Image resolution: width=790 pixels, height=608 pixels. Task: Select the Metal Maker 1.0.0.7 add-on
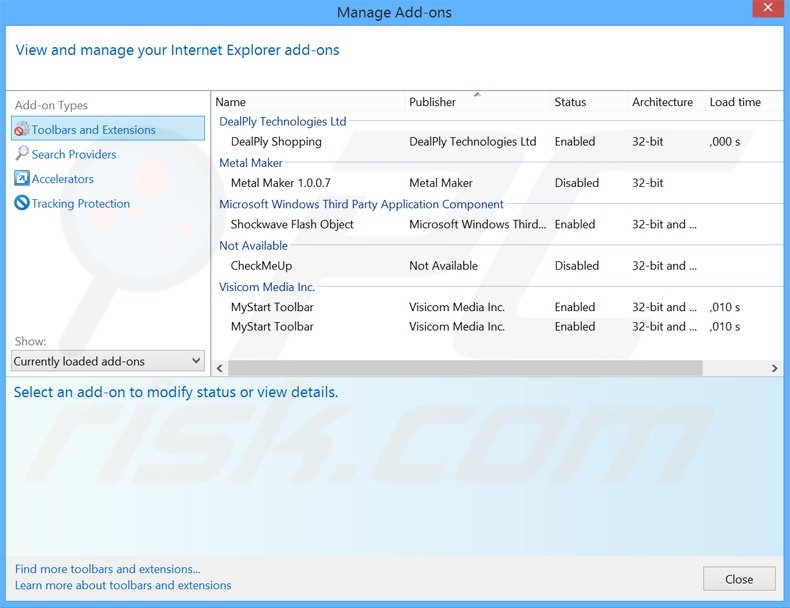click(281, 183)
